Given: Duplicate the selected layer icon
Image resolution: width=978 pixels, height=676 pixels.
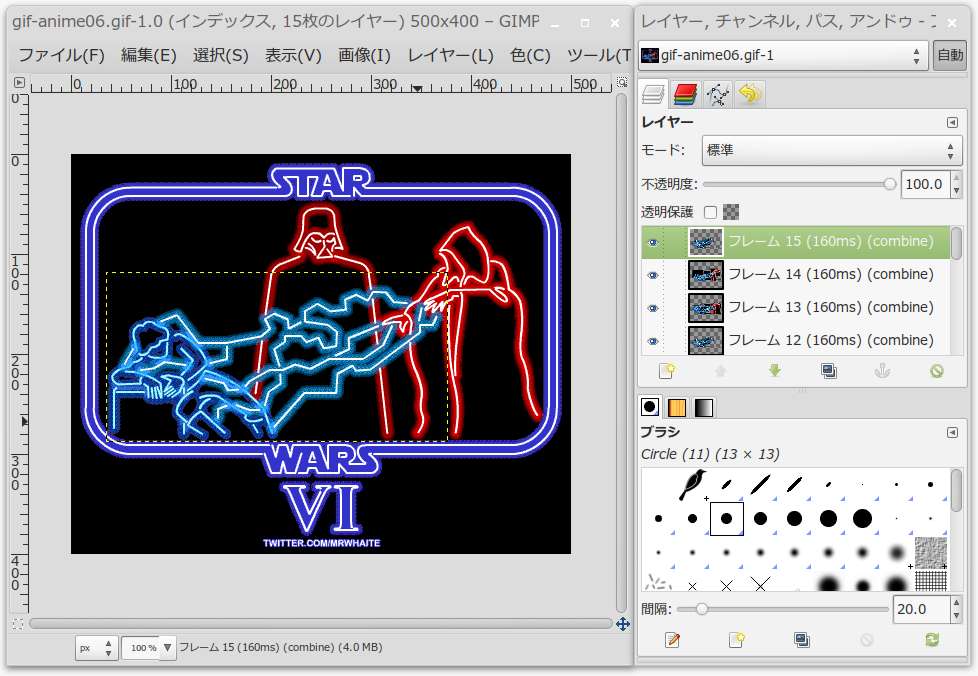Looking at the screenshot, I should (829, 372).
